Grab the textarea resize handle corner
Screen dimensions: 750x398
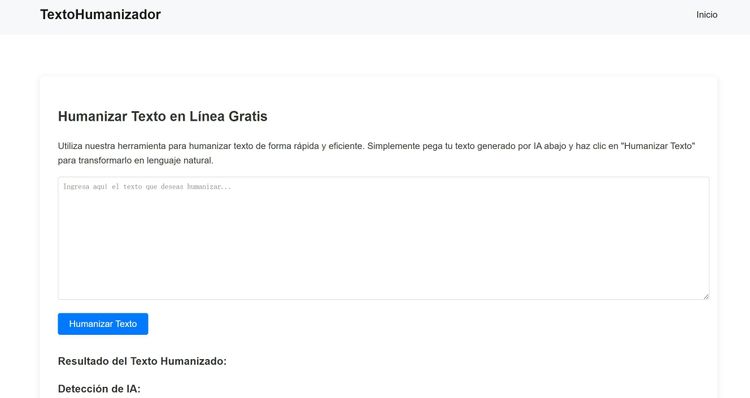tap(706, 297)
